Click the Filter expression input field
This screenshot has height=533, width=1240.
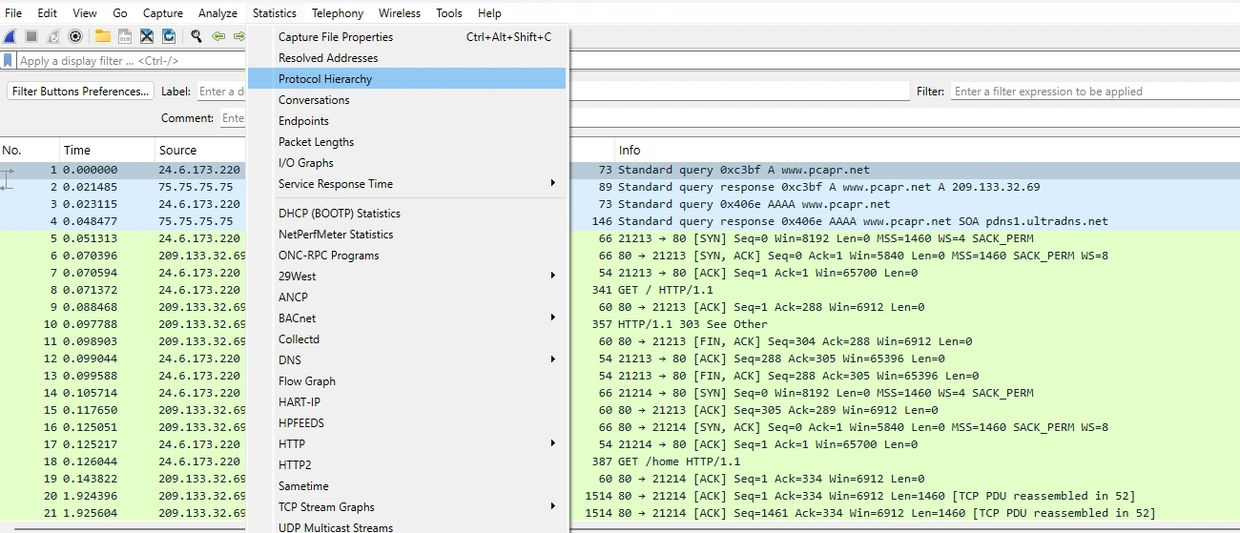(1090, 91)
